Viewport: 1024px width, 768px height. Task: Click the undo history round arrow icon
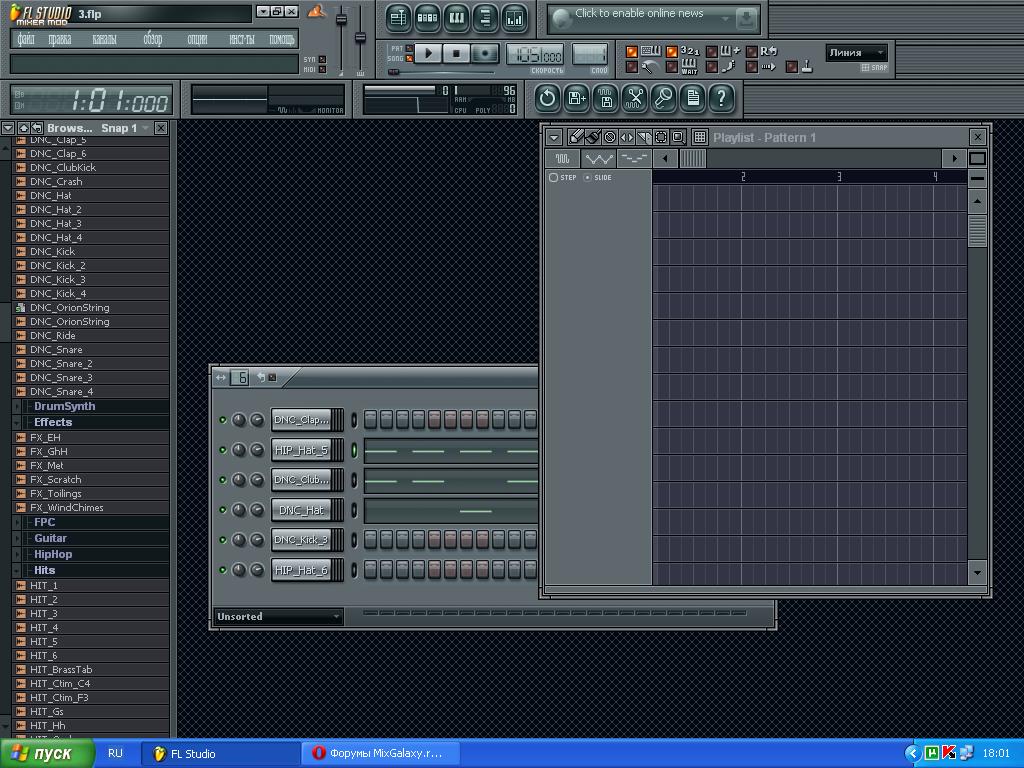tap(547, 98)
